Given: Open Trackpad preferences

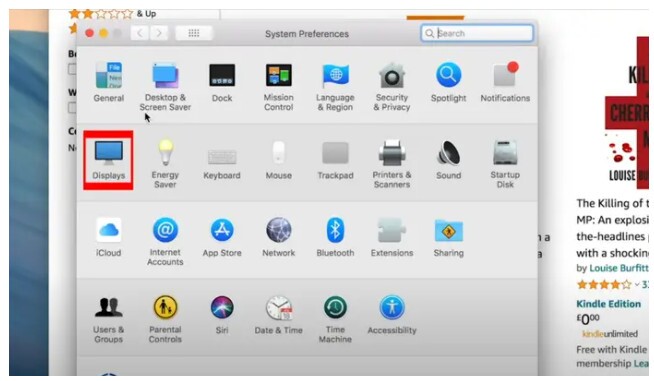Looking at the screenshot, I should tap(335, 160).
